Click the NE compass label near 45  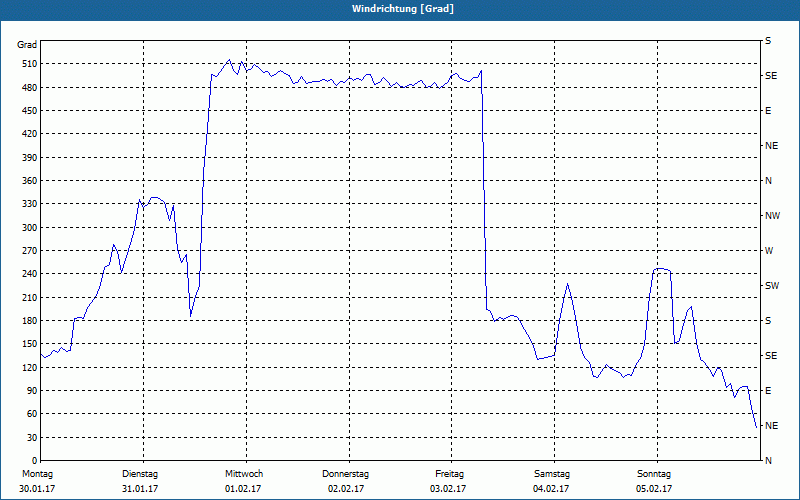771,426
